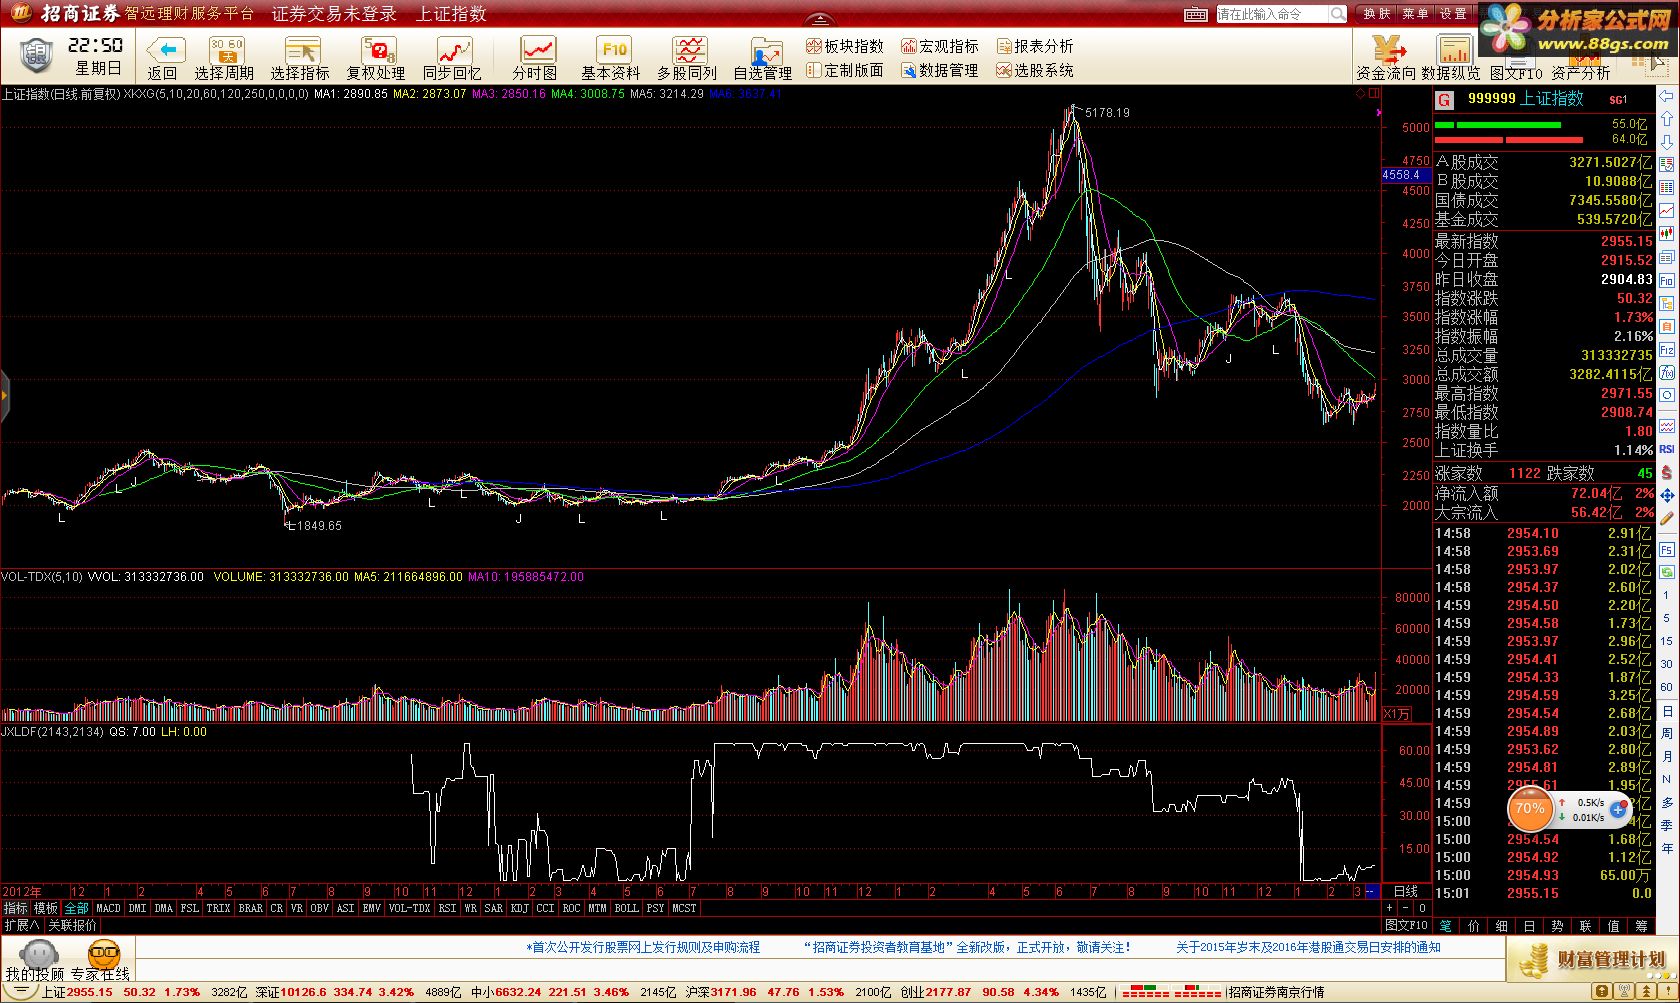Open 自选管理 watchlist manager icon
The image size is (1680, 1003).
(765, 50)
